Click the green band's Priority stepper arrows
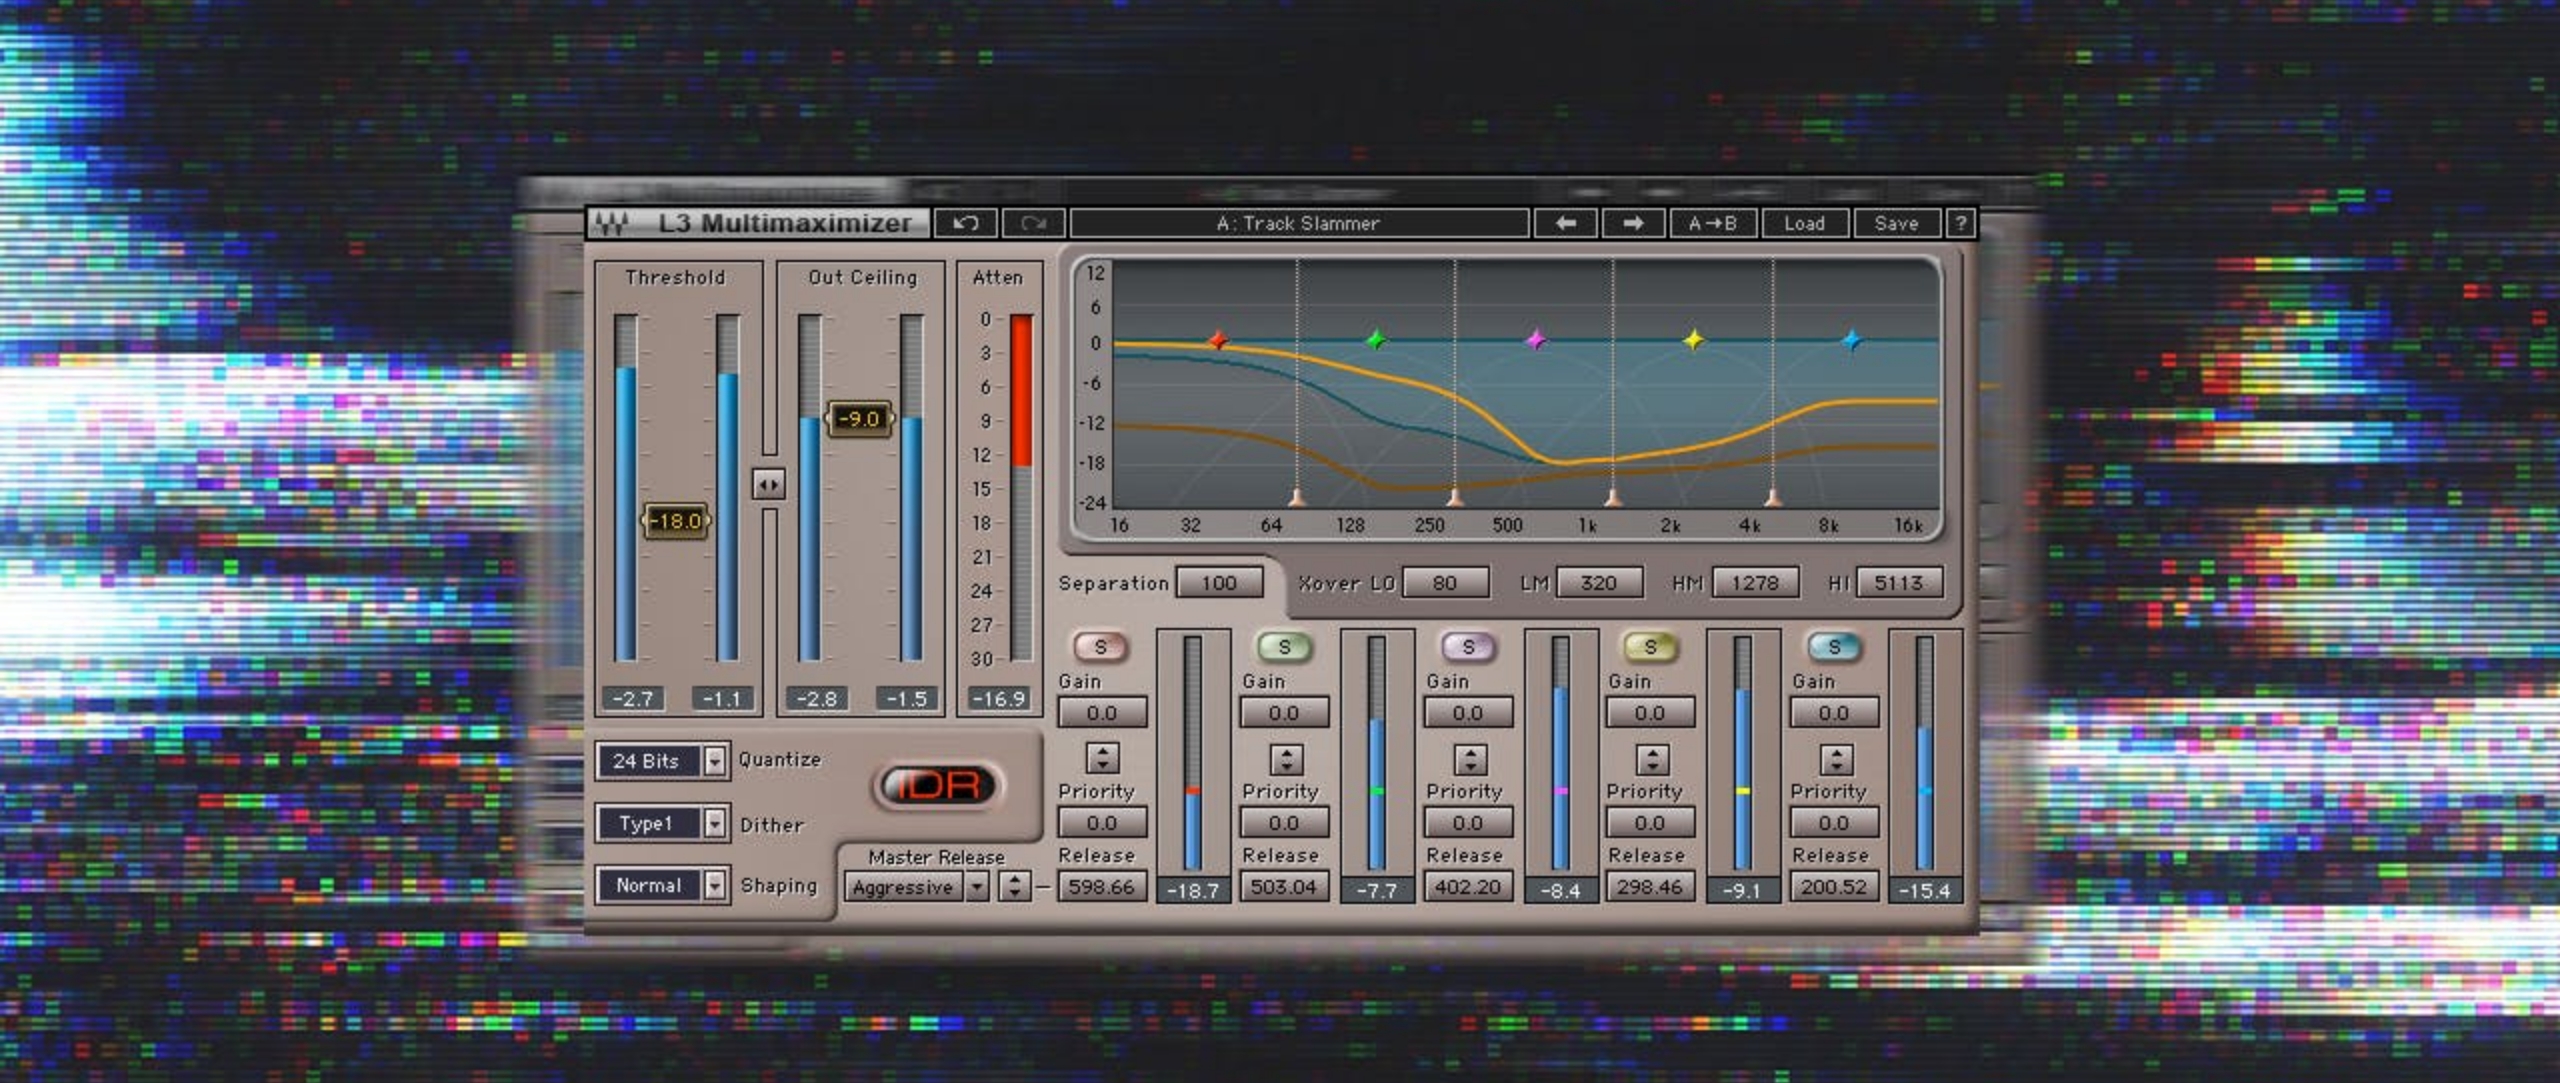 click(x=1286, y=759)
